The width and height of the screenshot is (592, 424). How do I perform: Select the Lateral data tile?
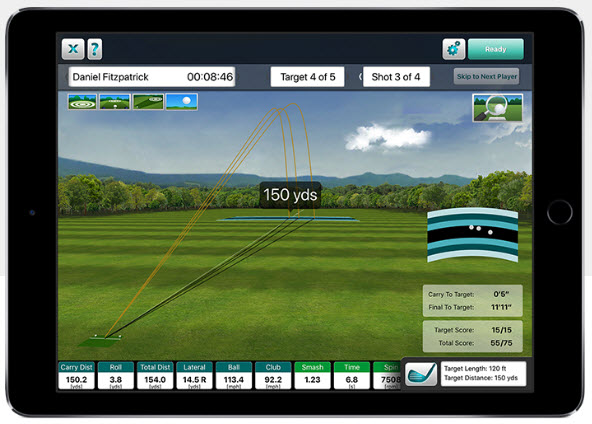(x=194, y=376)
